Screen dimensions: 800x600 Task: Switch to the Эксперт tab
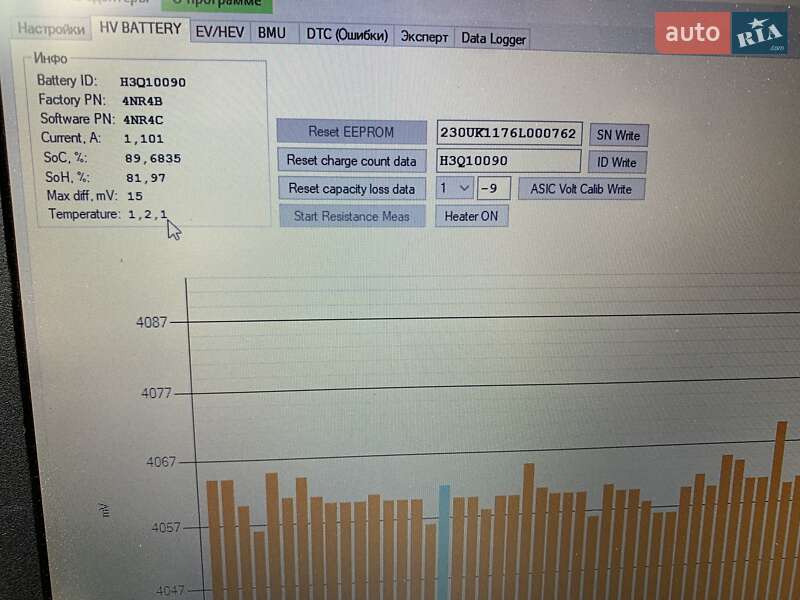tap(424, 37)
